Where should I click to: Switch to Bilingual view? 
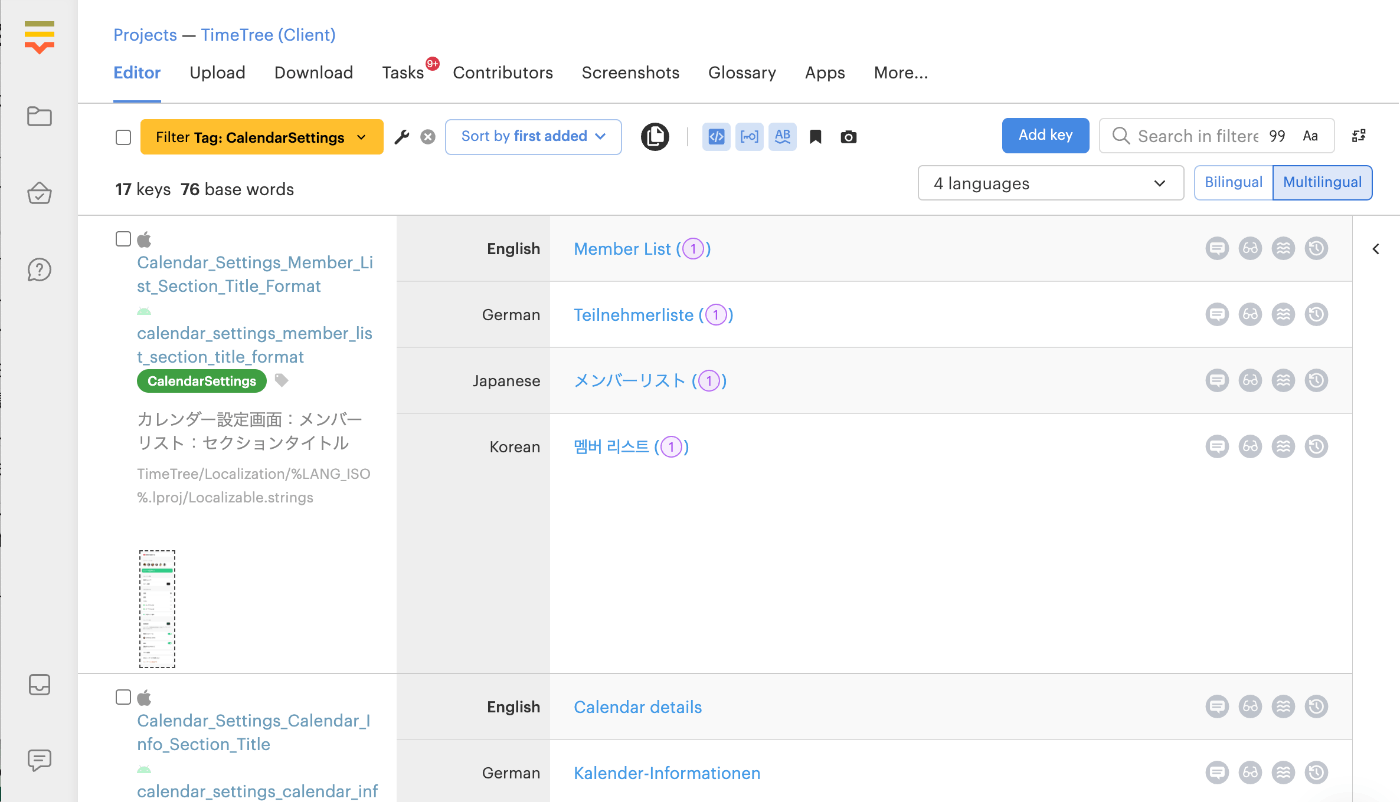coord(1233,183)
